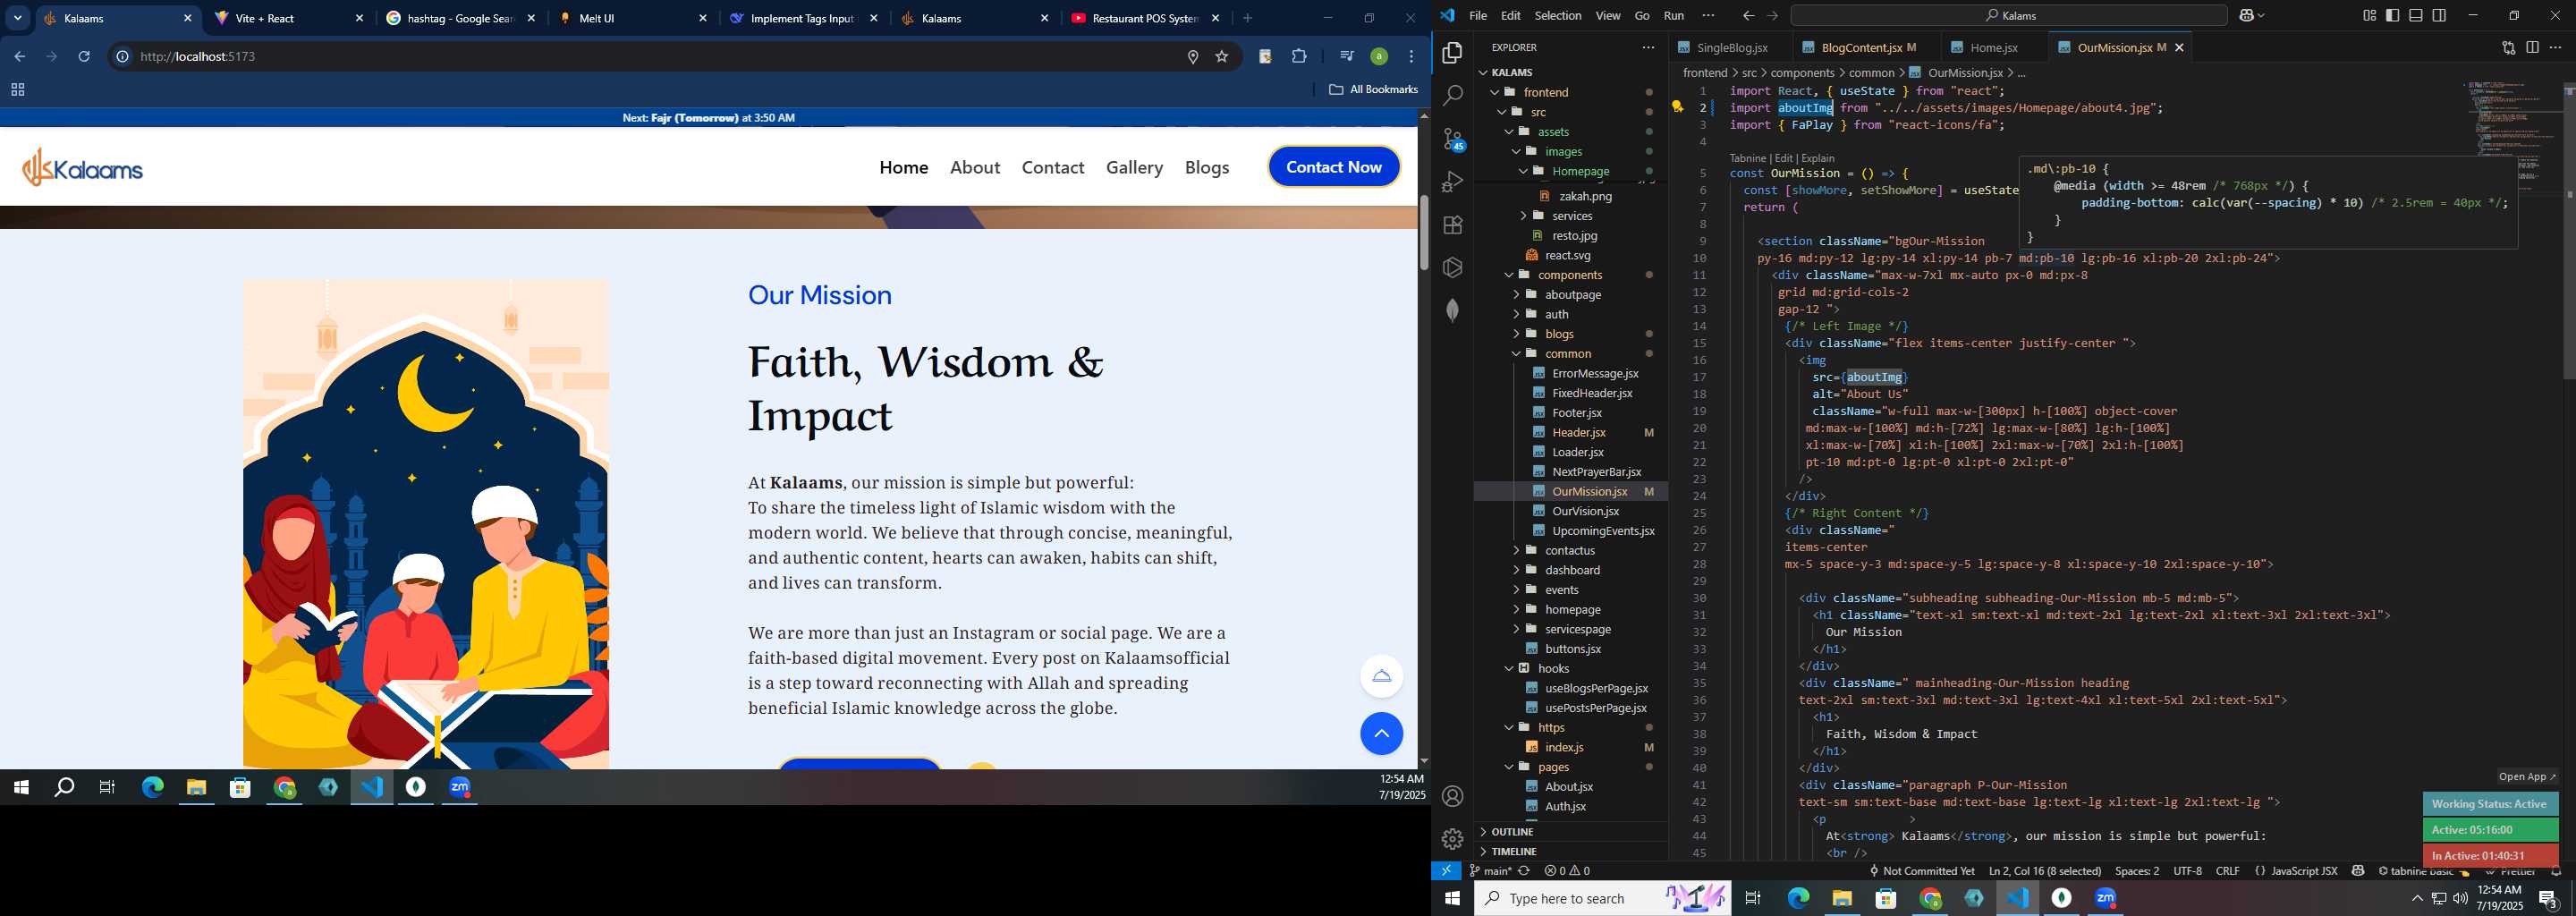2576x916 pixels.
Task: Click the Chrome address bar URL
Action: tap(198, 56)
